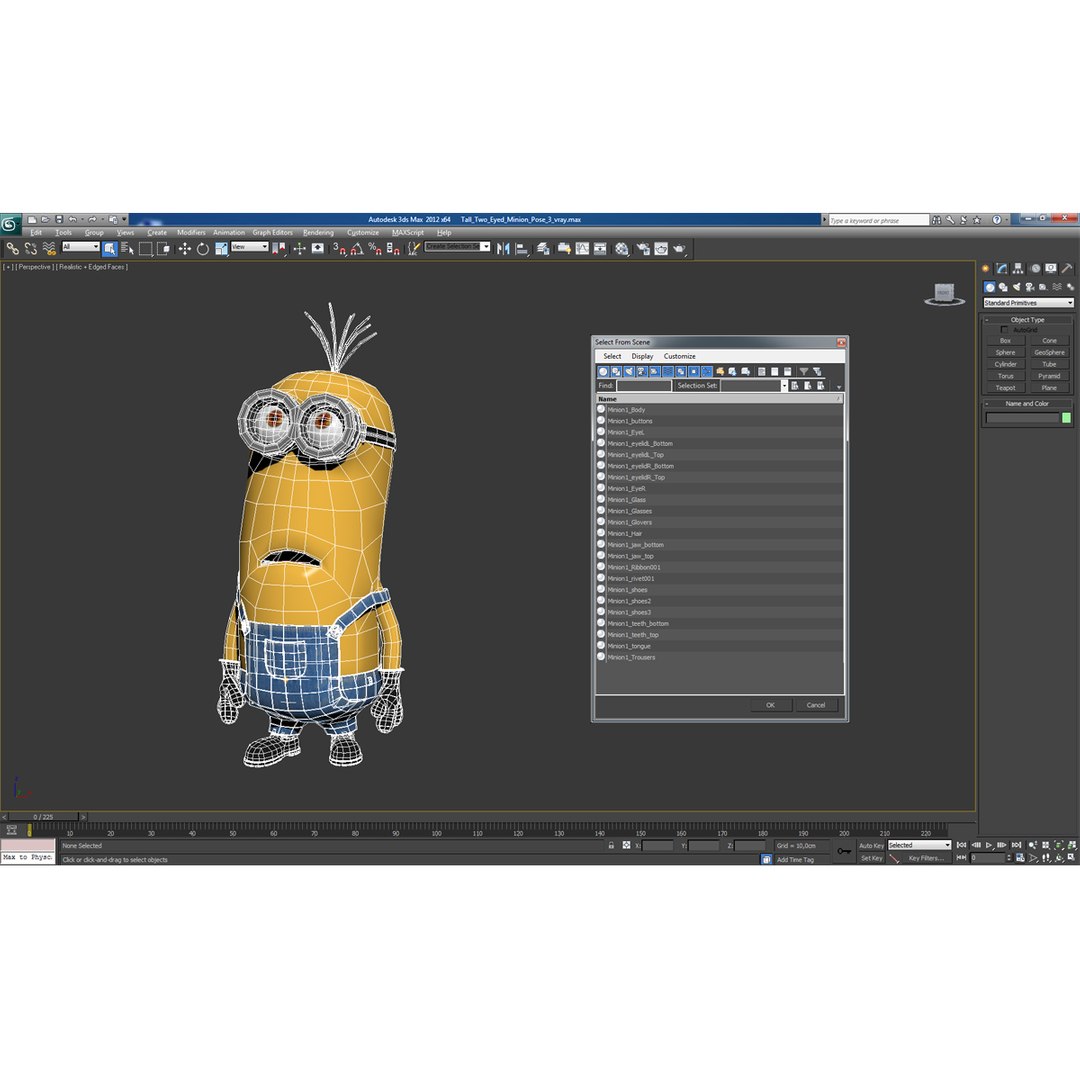The height and width of the screenshot is (1080, 1080).
Task: Click the Align tool icon
Action: coord(521,249)
